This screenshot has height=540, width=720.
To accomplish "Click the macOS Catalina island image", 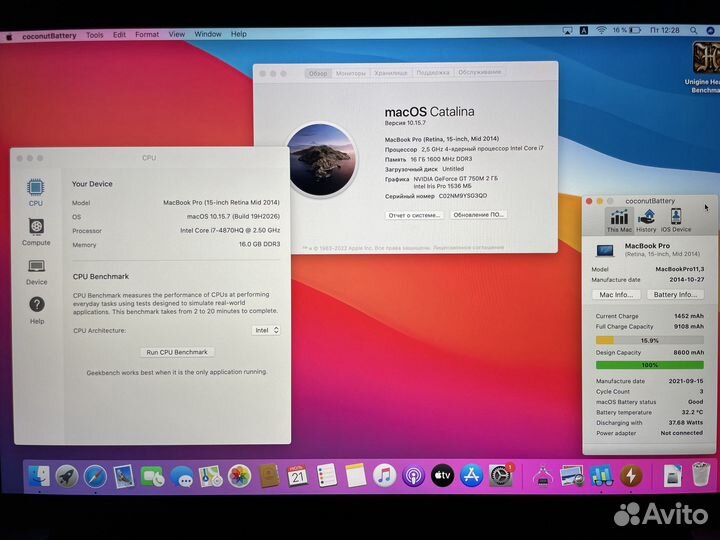I will pyautogui.click(x=321, y=159).
